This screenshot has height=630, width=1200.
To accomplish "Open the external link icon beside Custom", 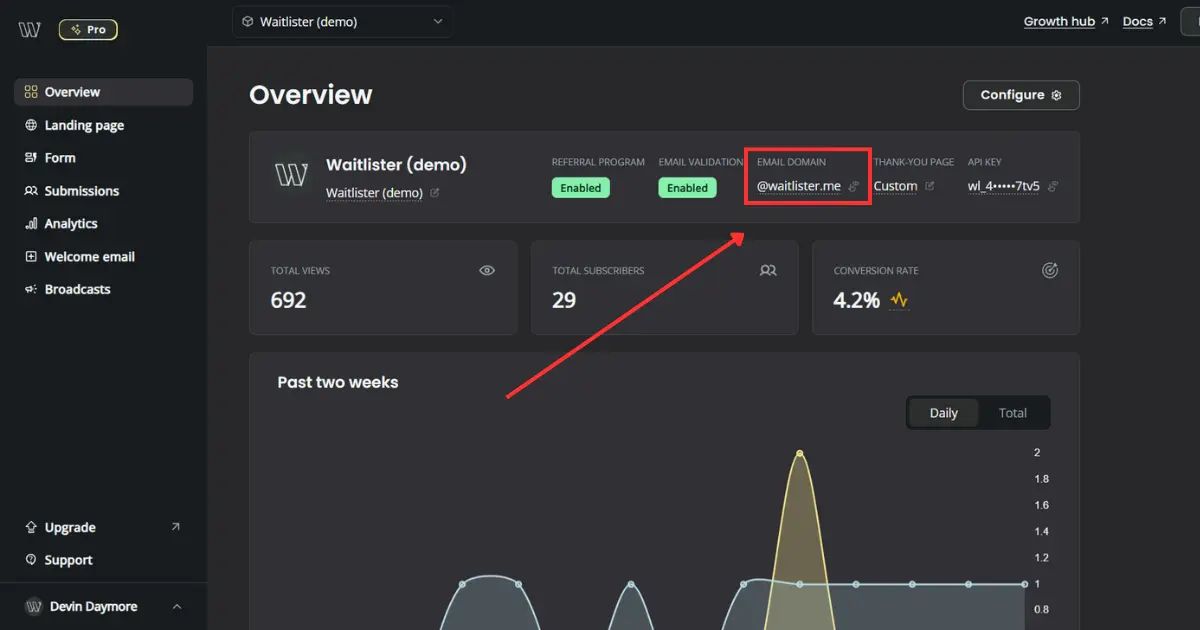I will (930, 186).
